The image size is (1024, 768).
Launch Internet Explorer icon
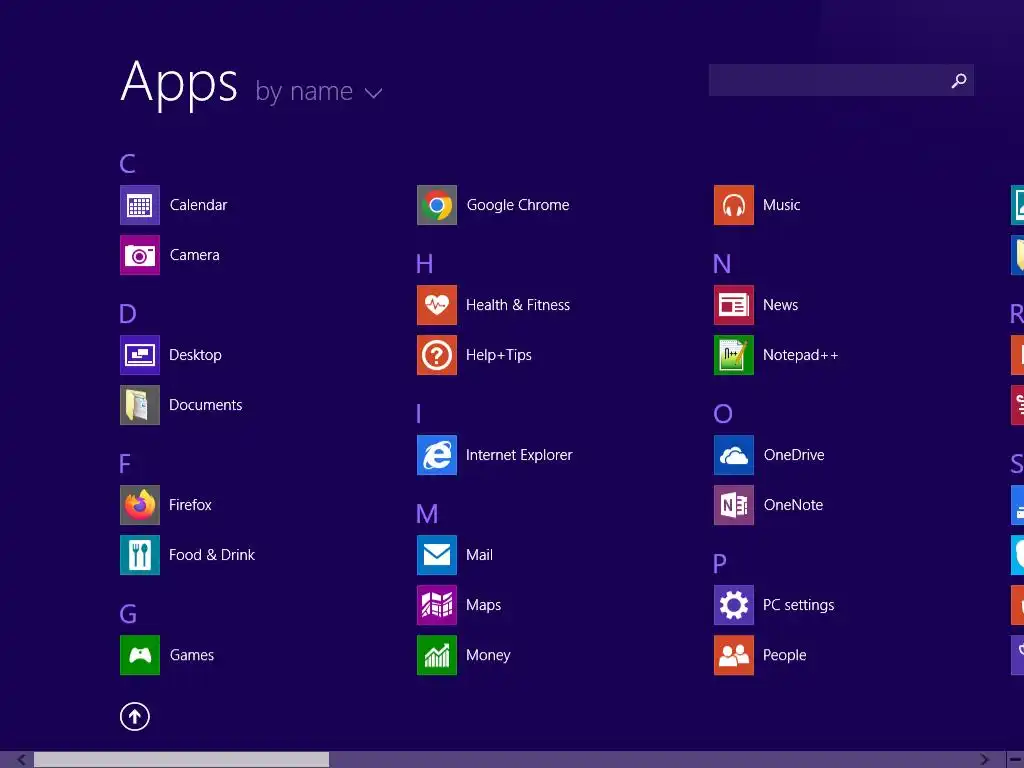point(437,455)
